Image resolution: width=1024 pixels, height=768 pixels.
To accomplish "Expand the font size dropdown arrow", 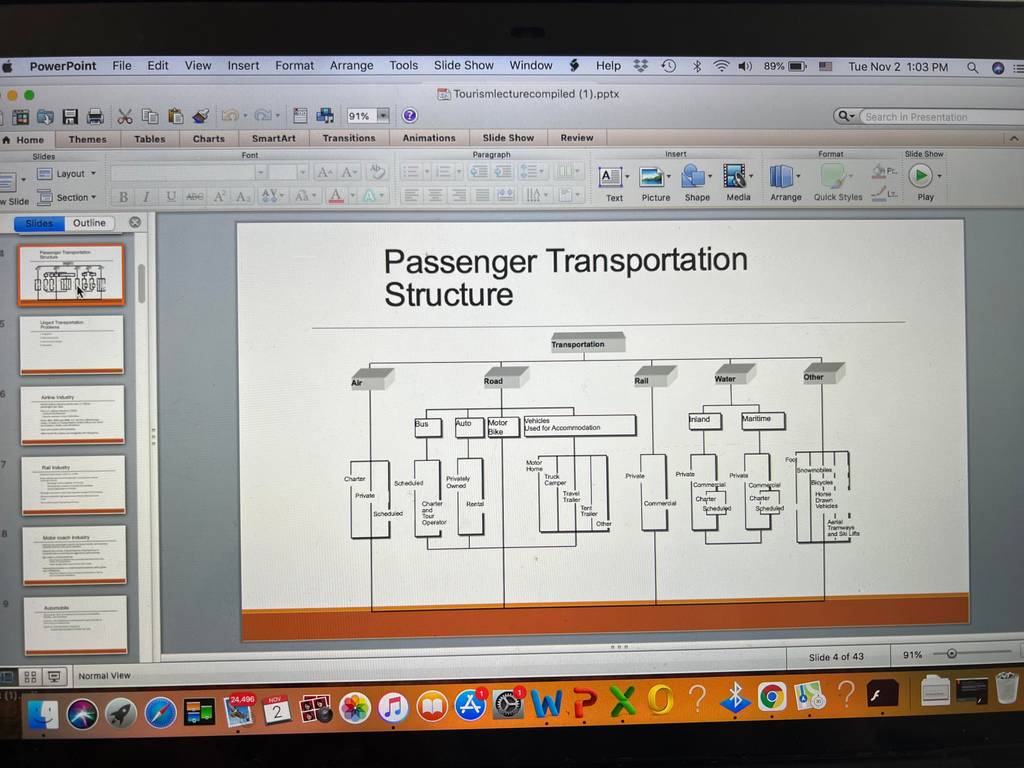I will point(302,172).
